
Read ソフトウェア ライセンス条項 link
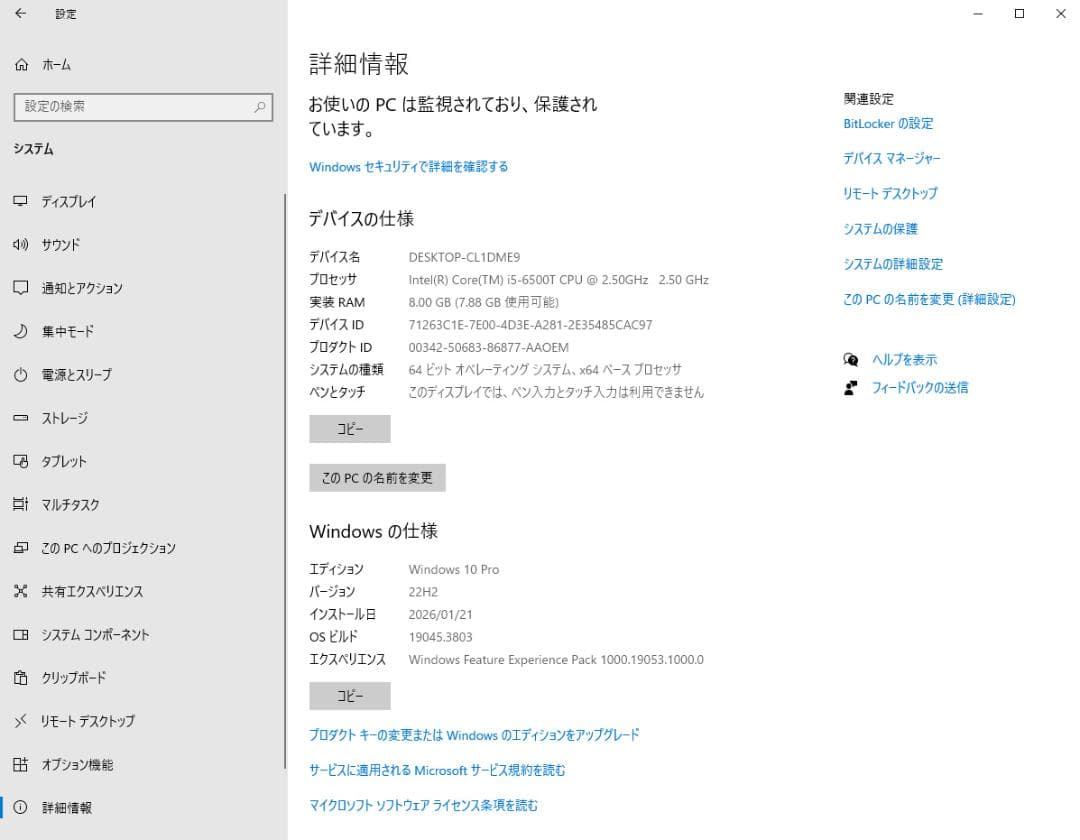(423, 806)
